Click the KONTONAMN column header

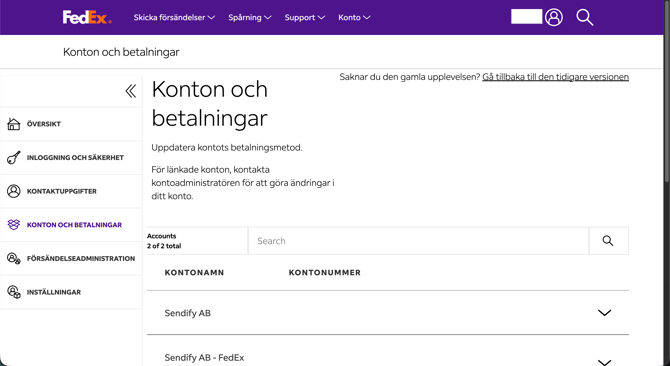point(194,272)
